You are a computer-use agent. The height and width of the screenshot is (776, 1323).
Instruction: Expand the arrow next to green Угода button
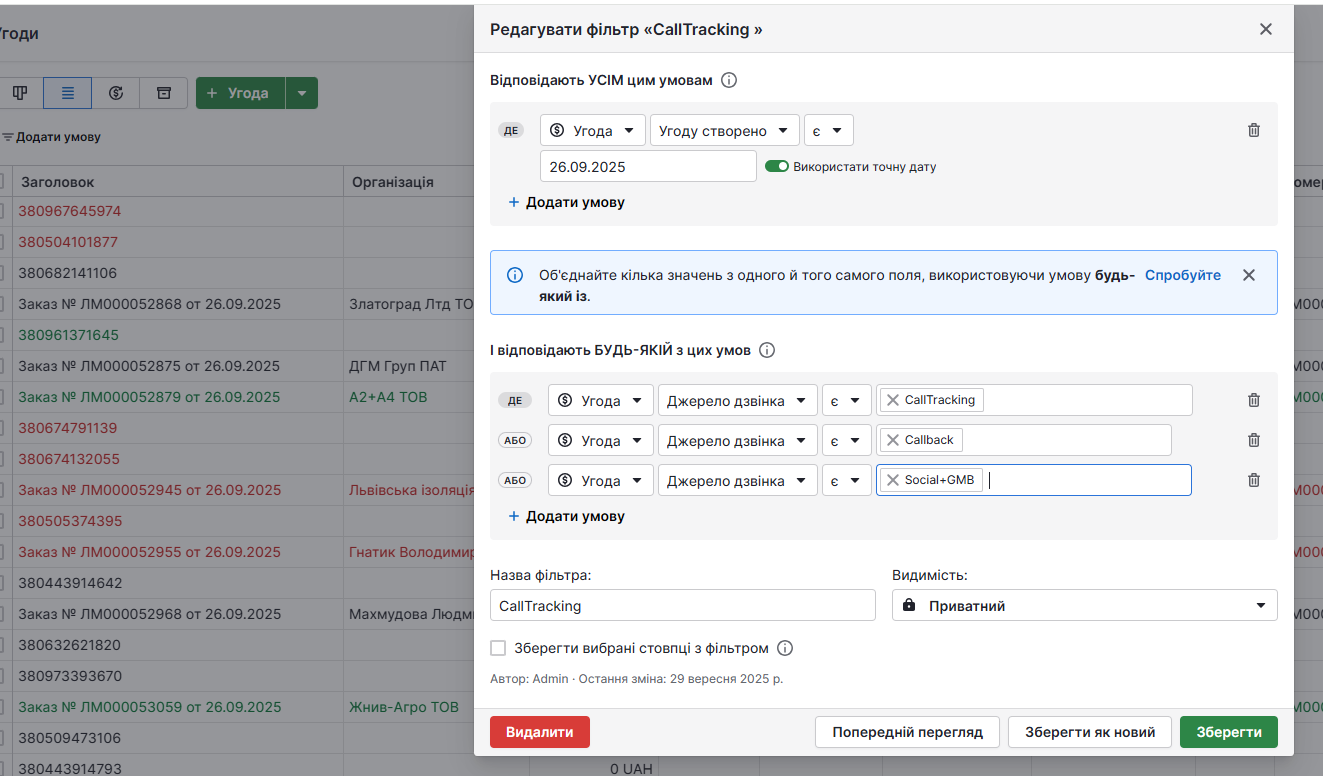pyautogui.click(x=302, y=93)
